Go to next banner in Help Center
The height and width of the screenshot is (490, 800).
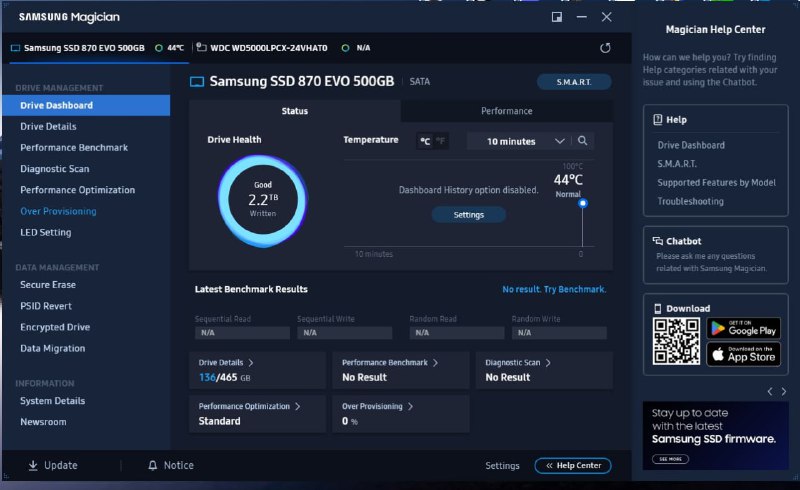[x=784, y=391]
